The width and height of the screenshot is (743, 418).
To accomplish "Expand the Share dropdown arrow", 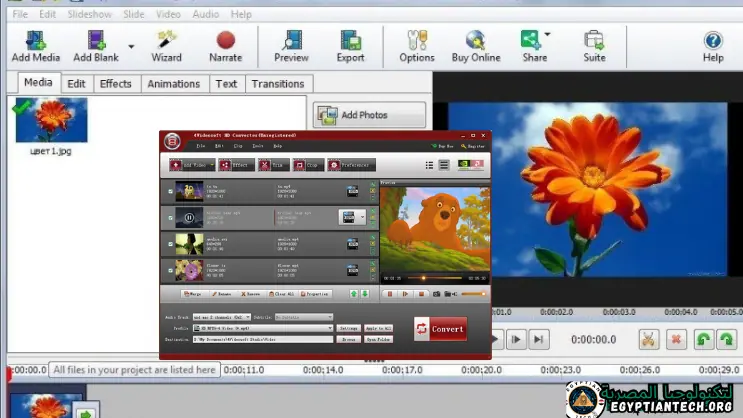I will [x=547, y=34].
